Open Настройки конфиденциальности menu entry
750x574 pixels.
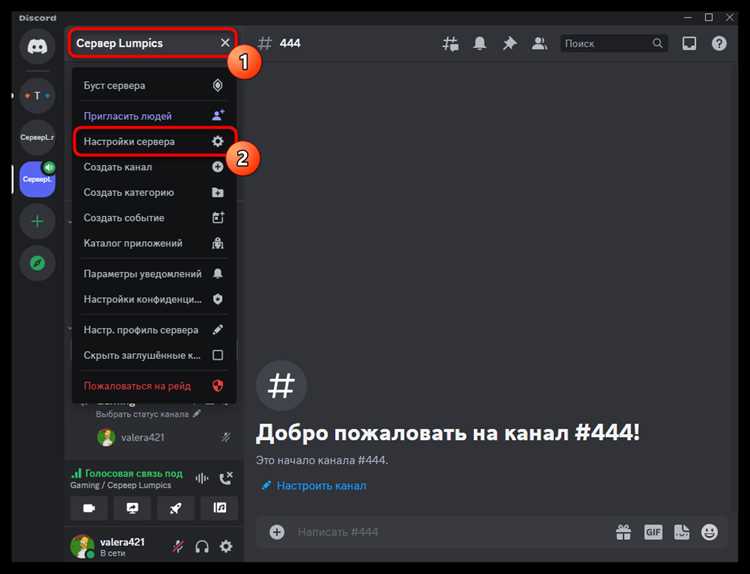tap(154, 299)
